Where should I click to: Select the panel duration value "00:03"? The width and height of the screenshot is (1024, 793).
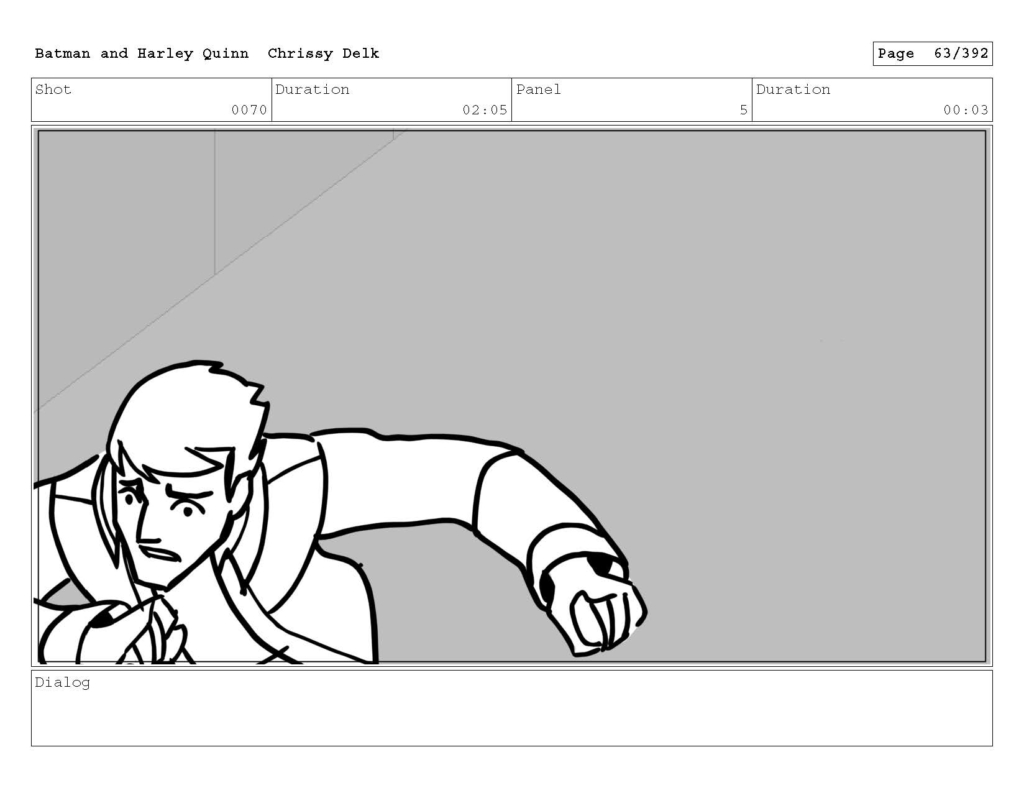[x=965, y=110]
